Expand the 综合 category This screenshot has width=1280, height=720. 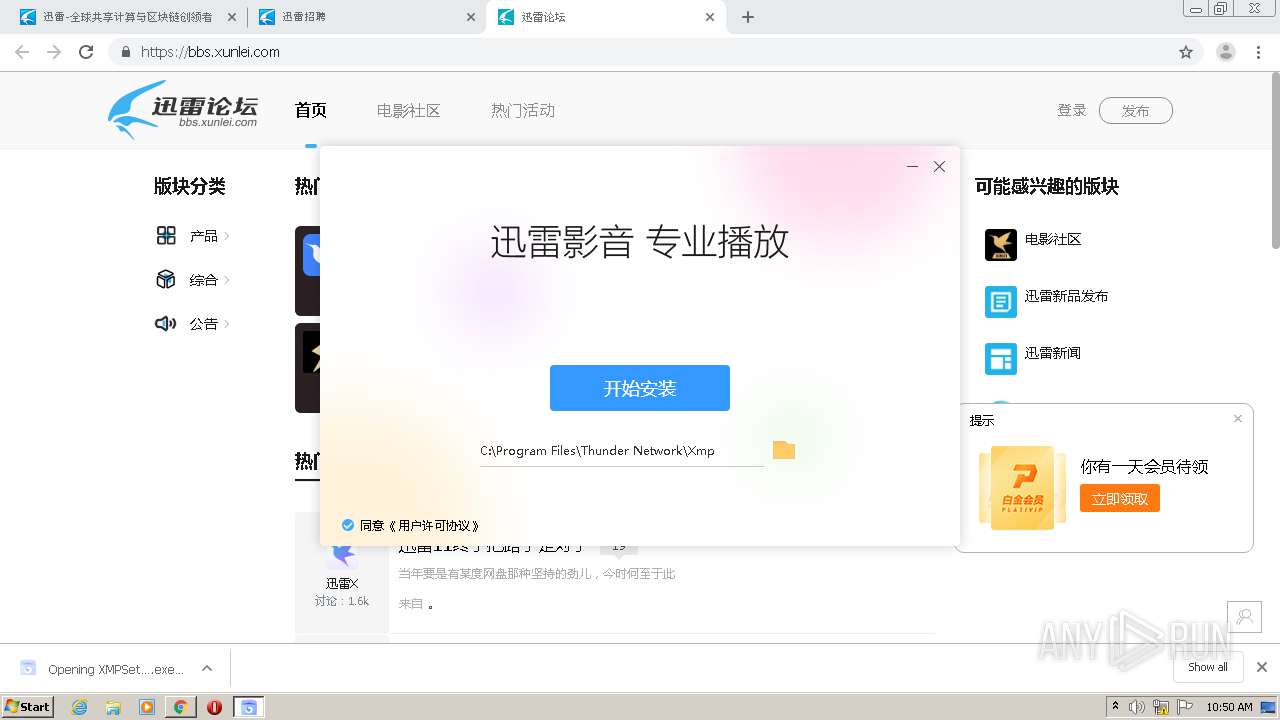click(210, 280)
